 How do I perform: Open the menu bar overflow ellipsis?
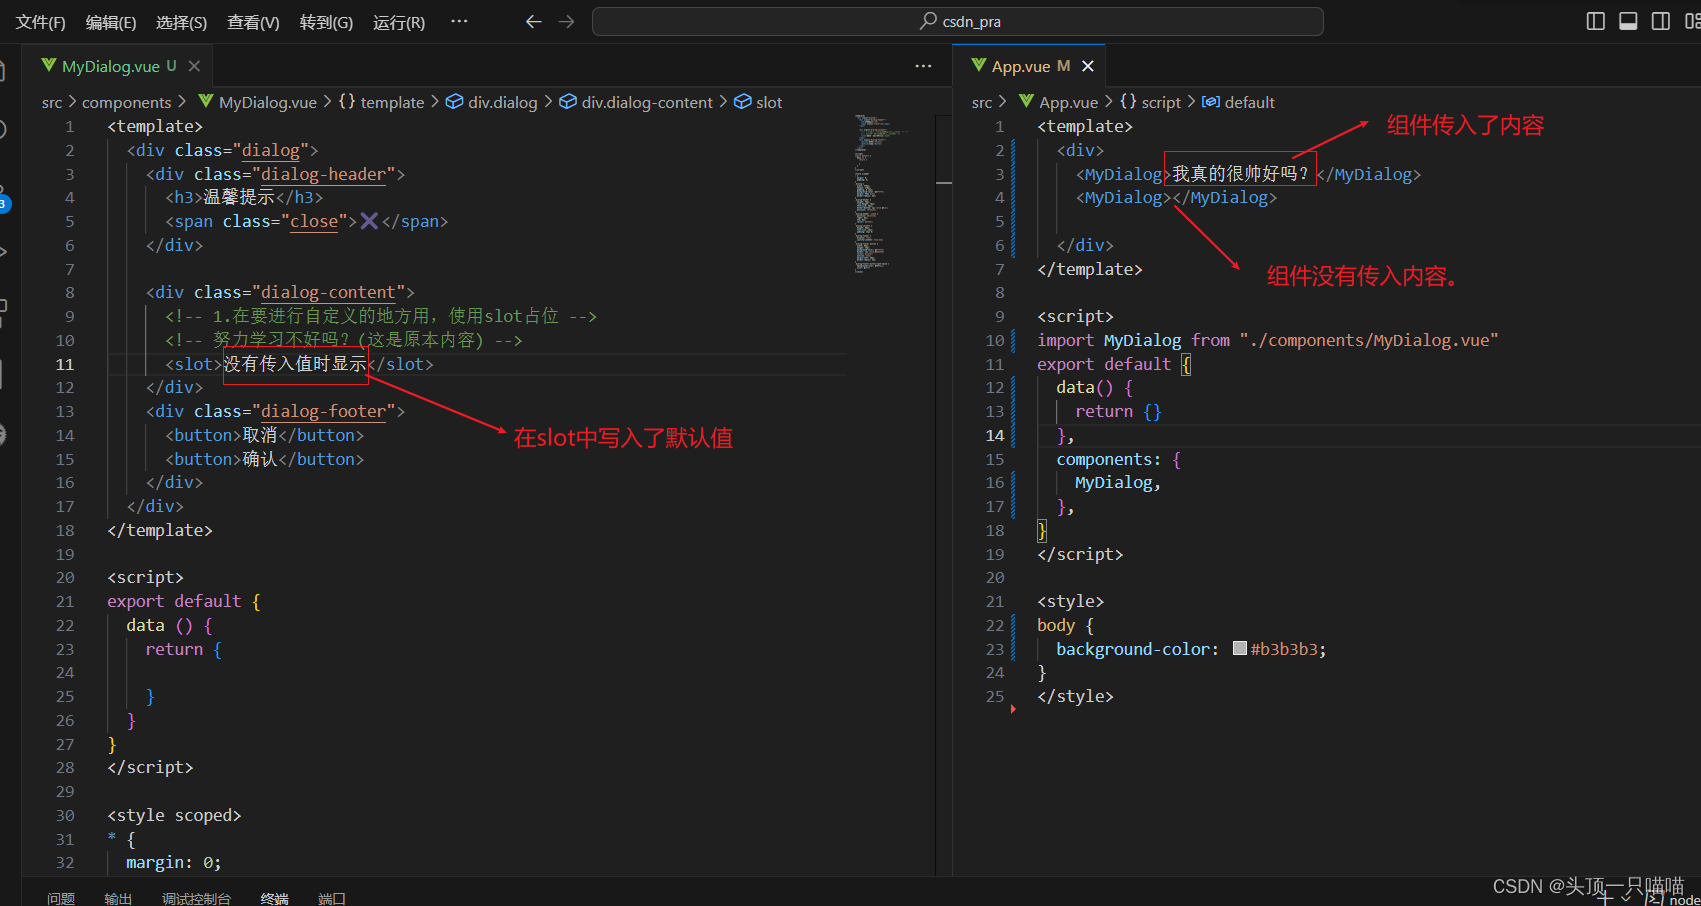pyautogui.click(x=459, y=21)
